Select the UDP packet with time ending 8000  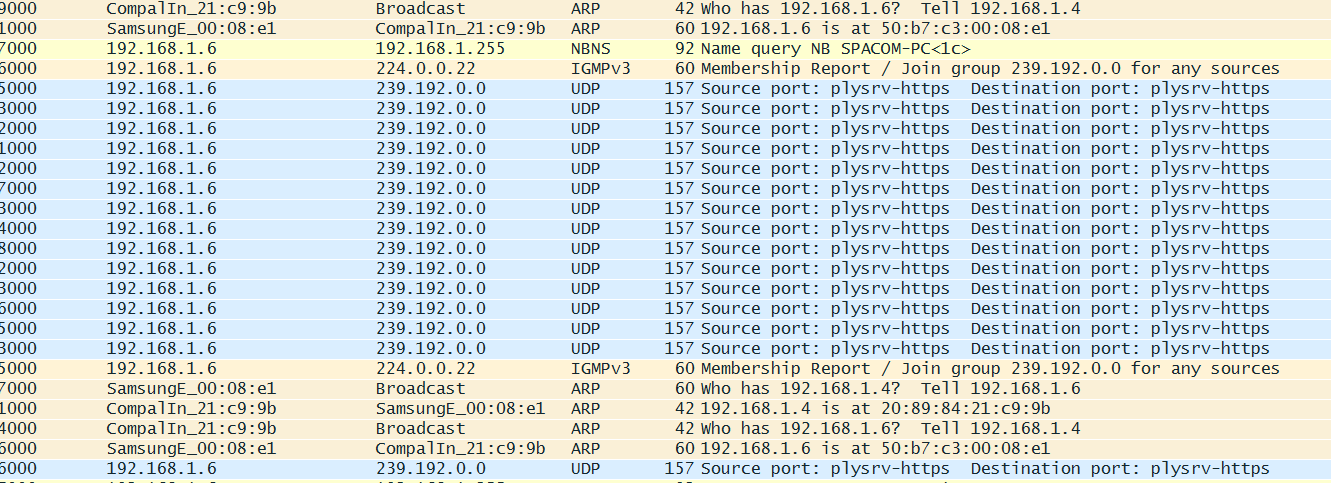coord(665,248)
